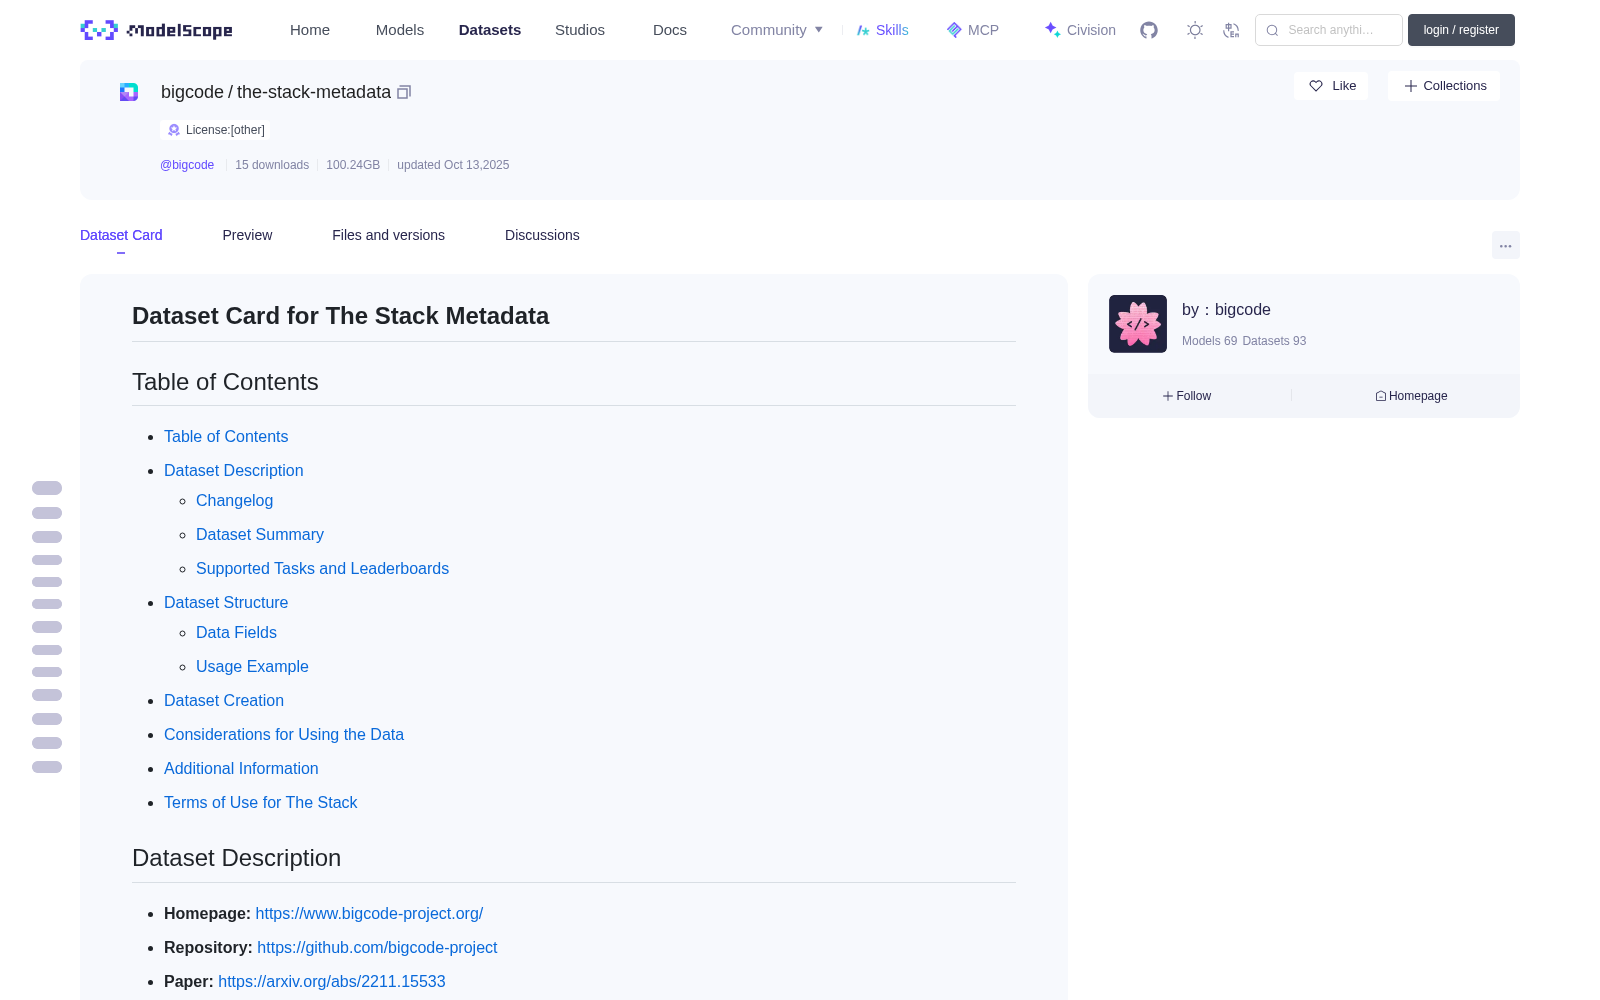This screenshot has width=1600, height=1000.
Task: Click the "Datasets 93" count
Action: pos(1274,341)
